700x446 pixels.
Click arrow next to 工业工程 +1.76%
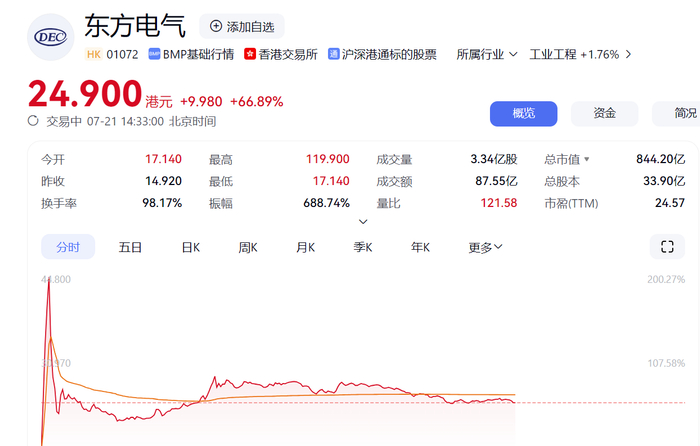point(629,54)
